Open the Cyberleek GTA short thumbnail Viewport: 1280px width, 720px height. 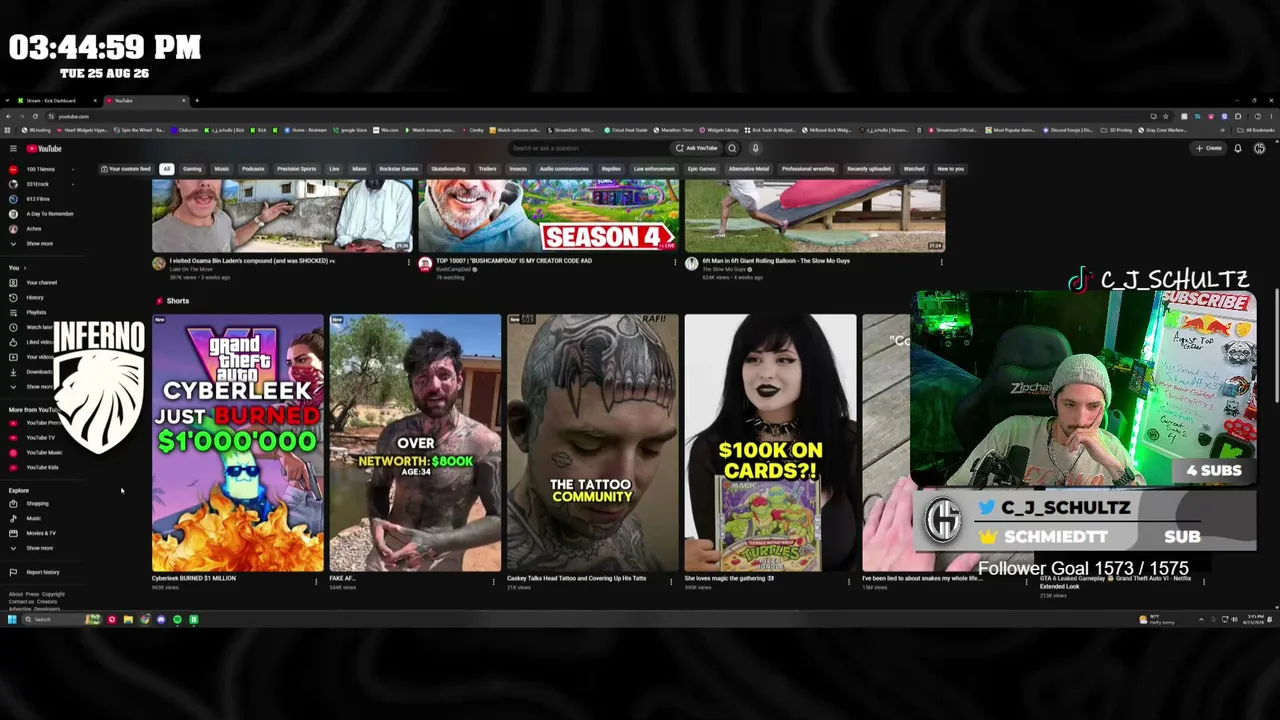238,443
